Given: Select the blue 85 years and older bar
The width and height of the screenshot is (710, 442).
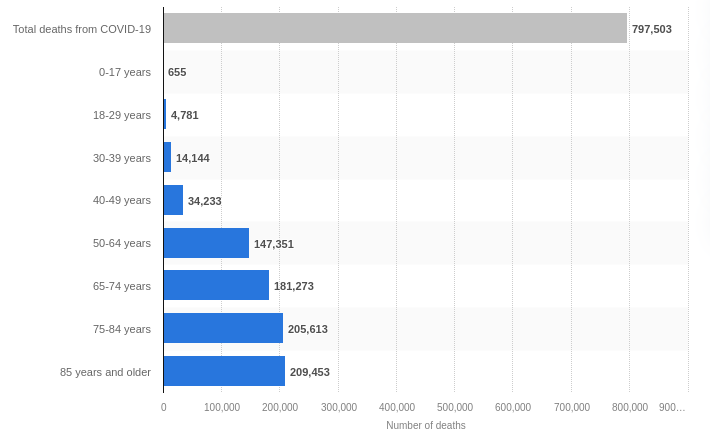Looking at the screenshot, I should coord(224,371).
